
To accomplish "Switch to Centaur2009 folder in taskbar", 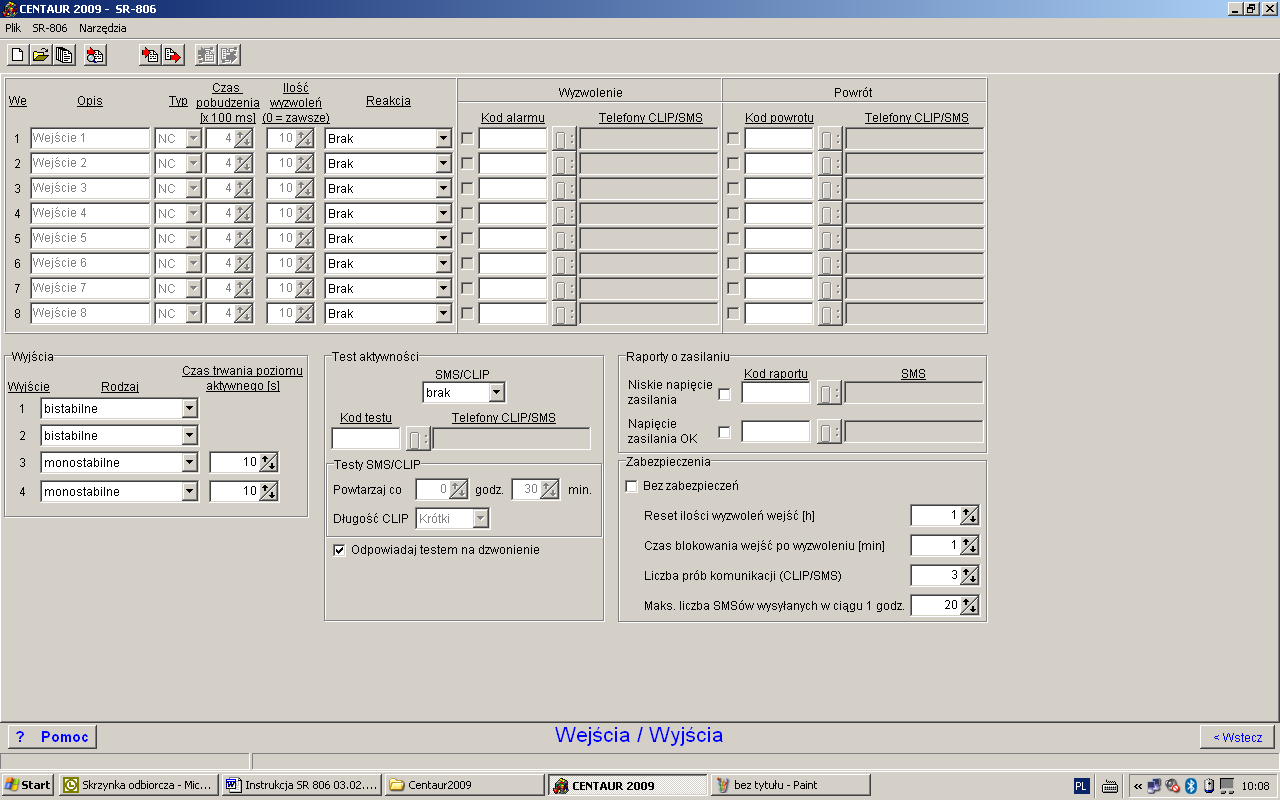I will [x=464, y=785].
